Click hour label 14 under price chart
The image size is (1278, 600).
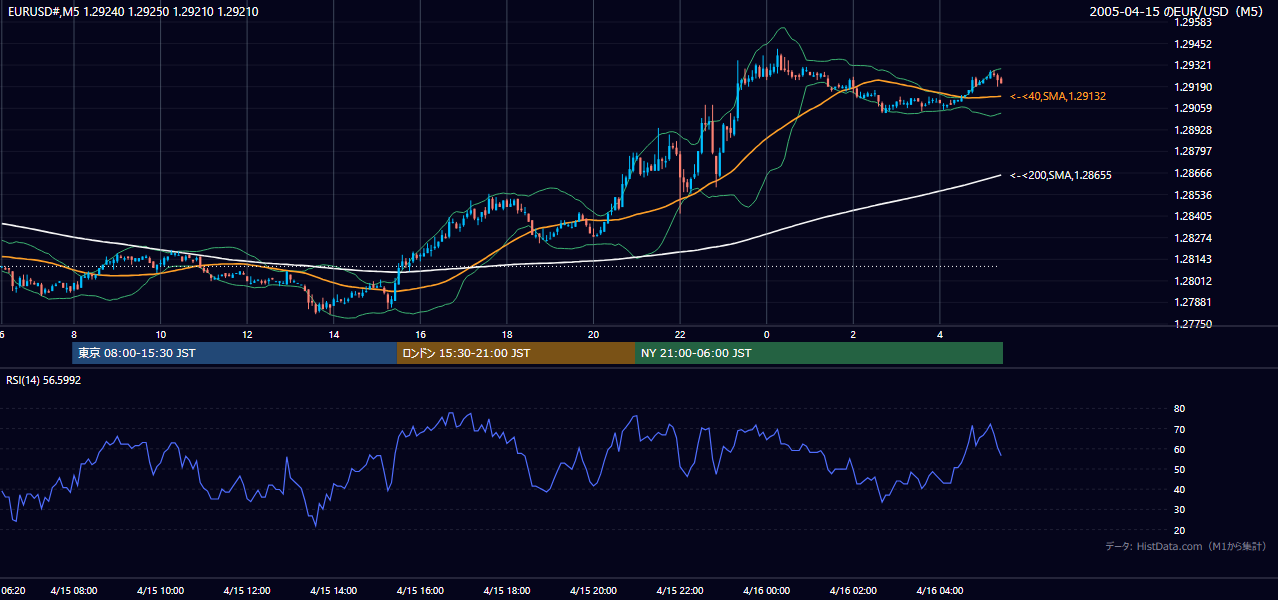click(x=334, y=334)
